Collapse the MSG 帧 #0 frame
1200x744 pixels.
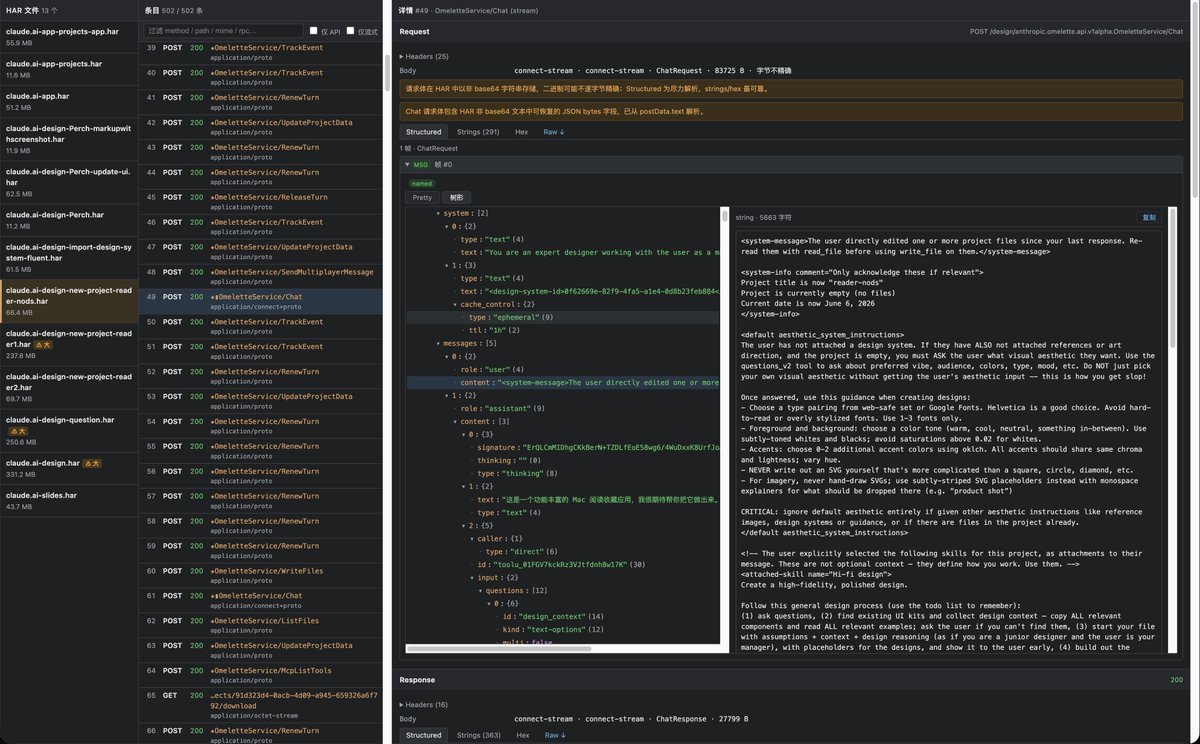(408, 164)
